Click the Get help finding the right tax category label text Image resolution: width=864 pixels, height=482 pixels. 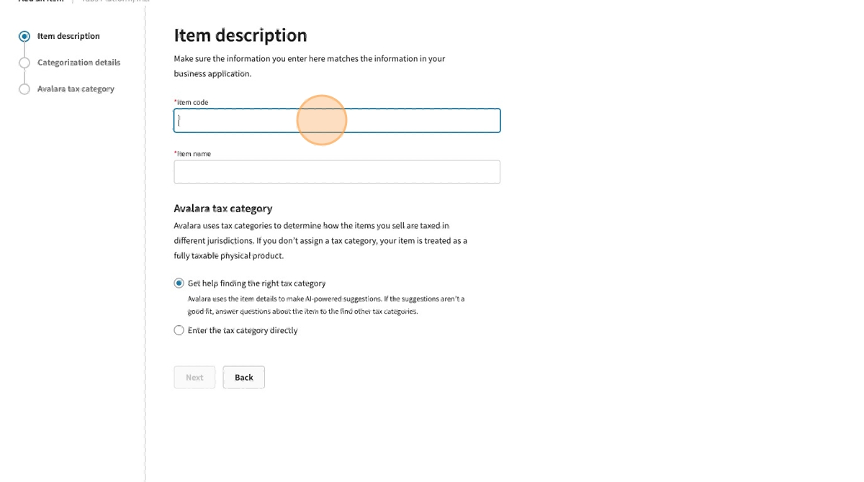click(x=256, y=283)
